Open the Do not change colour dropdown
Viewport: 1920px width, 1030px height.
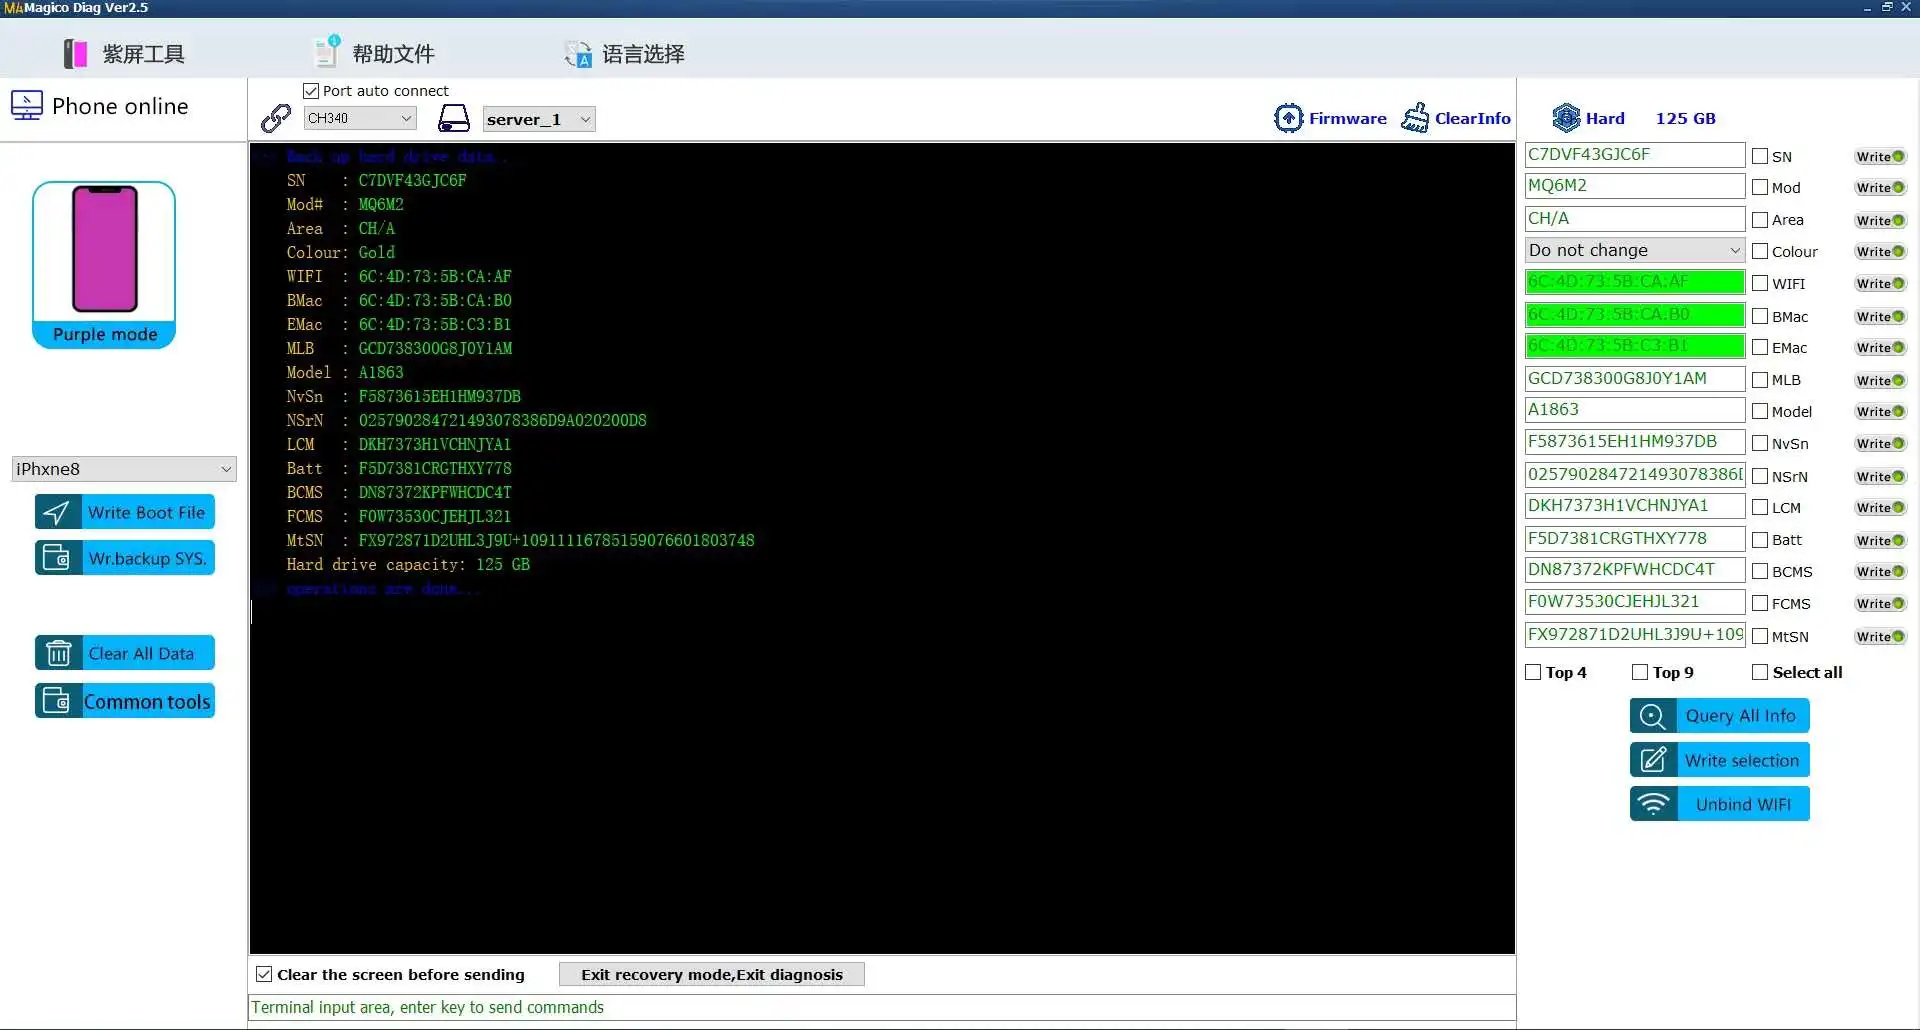click(x=1635, y=250)
